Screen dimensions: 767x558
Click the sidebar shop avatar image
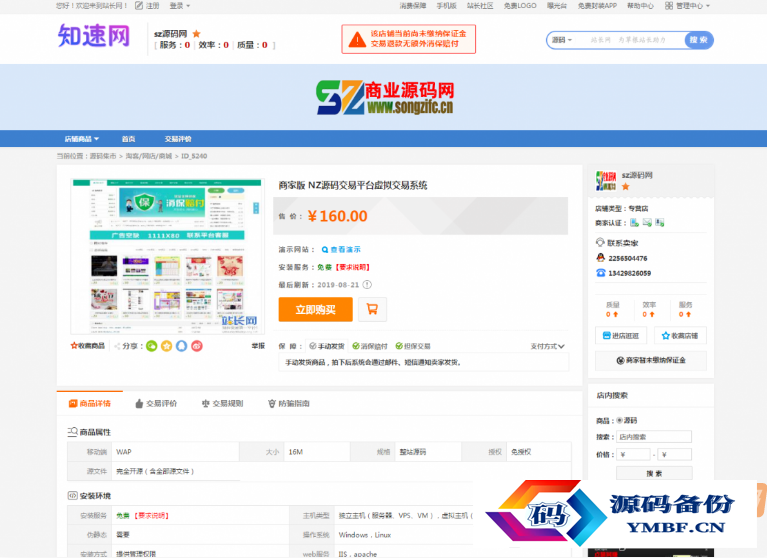606,181
